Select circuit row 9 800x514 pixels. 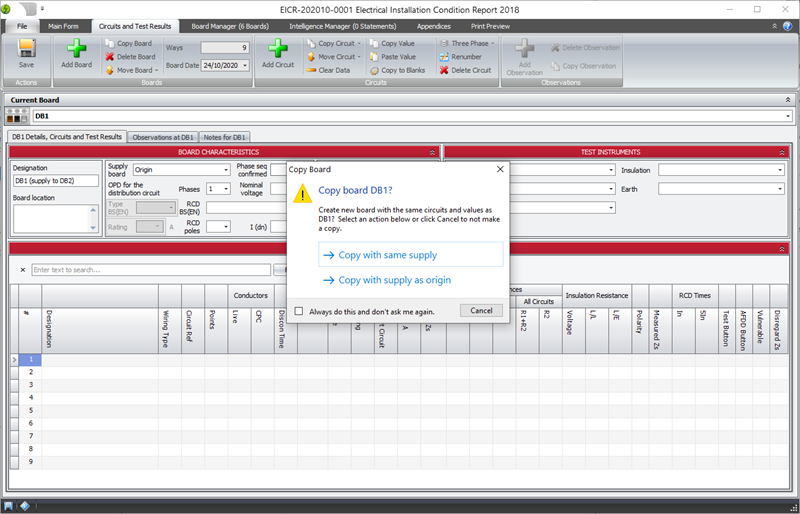coord(31,461)
